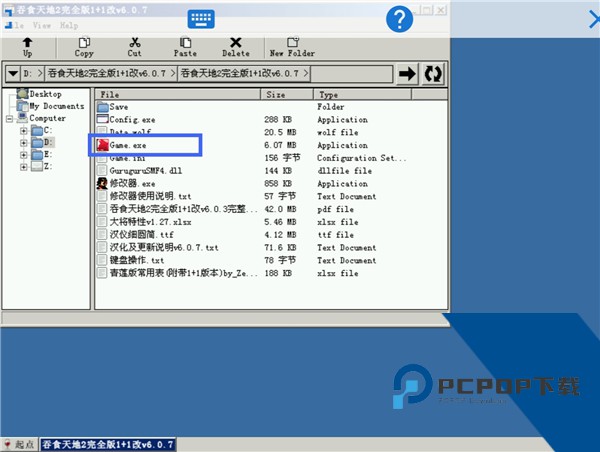Select the Config.exe application icon
This screenshot has width=600, height=452.
coord(103,119)
